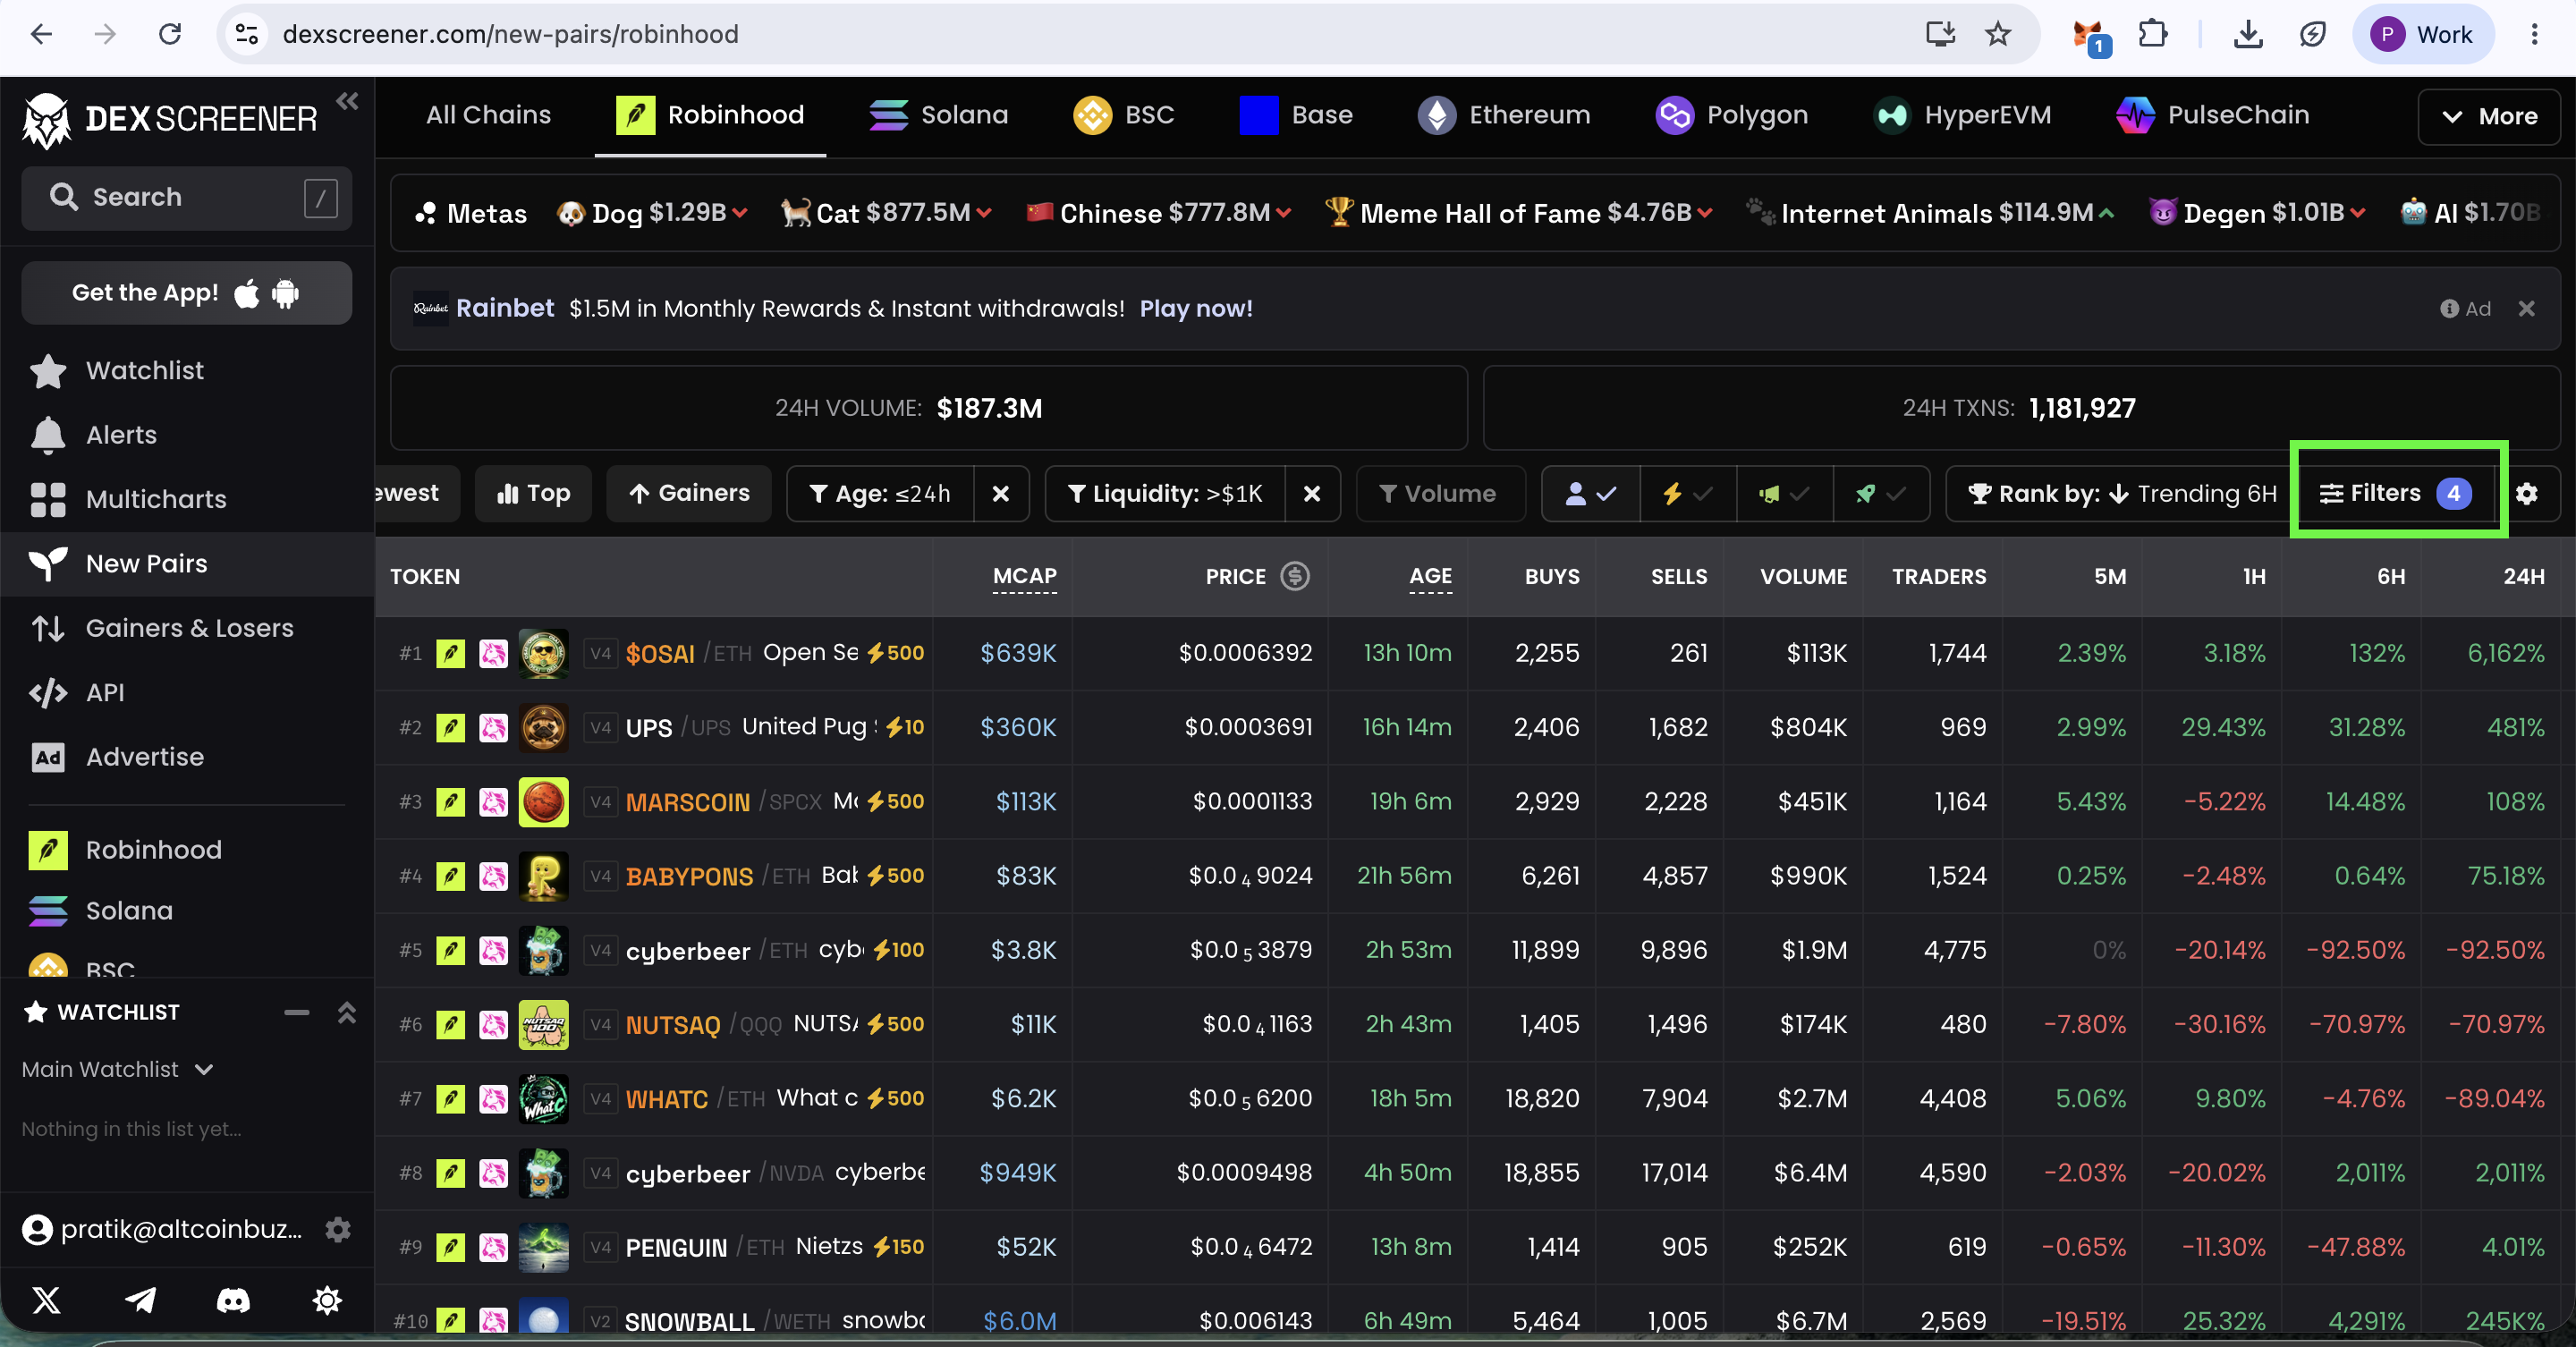Viewport: 2576px width, 1347px height.
Task: Click the browser address bar URL
Action: [x=511, y=34]
